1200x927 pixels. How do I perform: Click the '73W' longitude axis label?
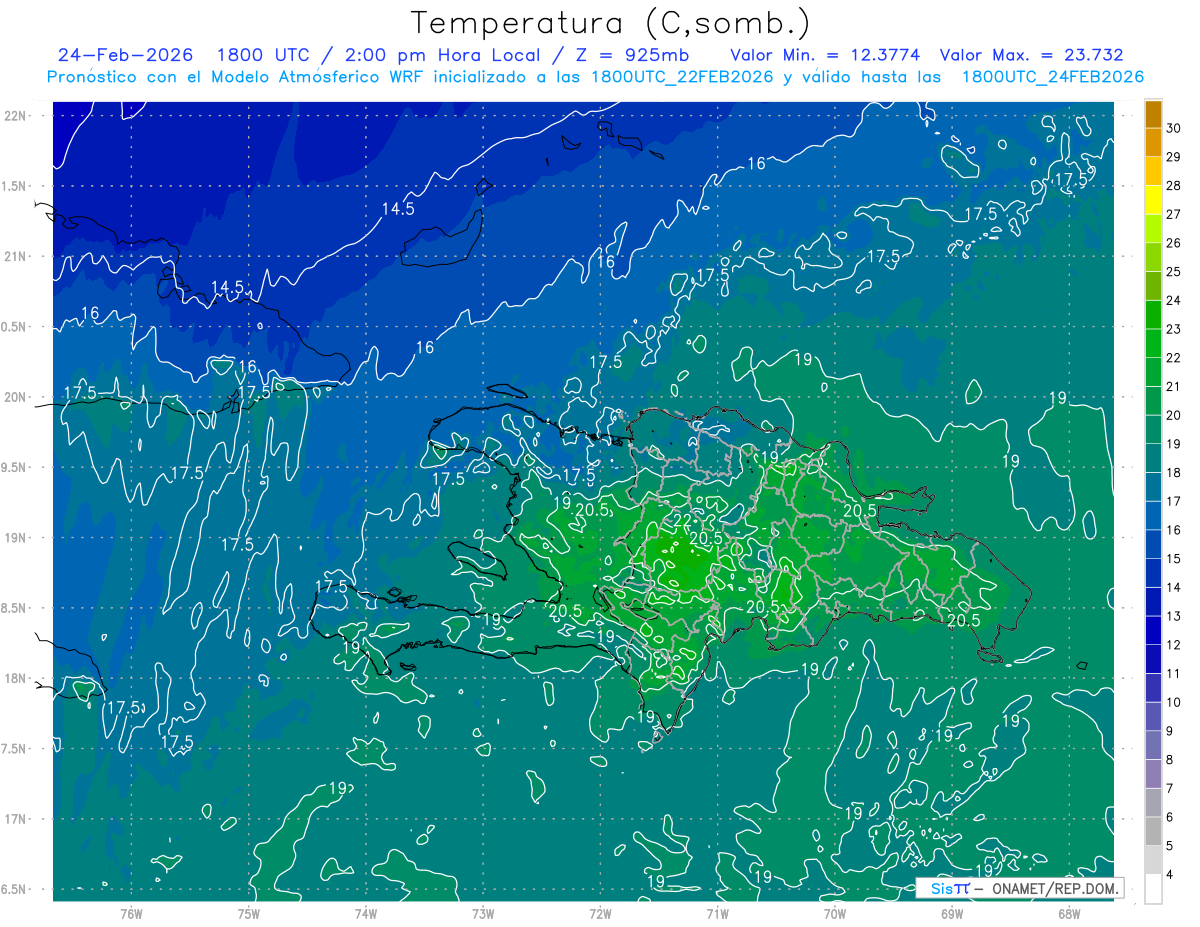(x=483, y=913)
